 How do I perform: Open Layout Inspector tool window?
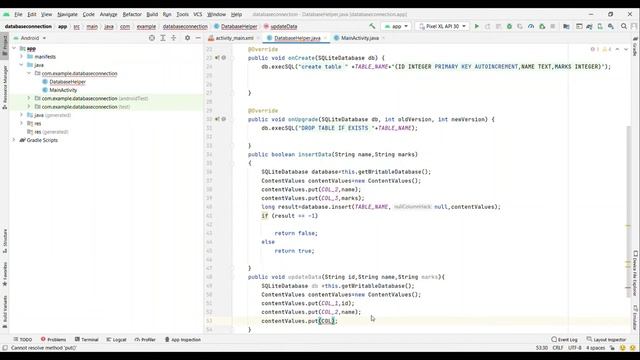point(606,340)
